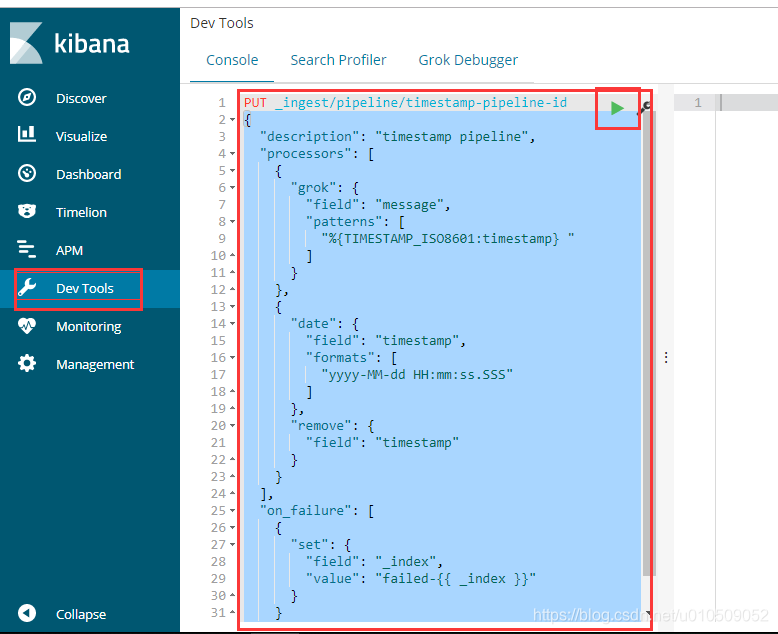Fold remove block at line 20
This screenshot has width=778, height=634.
[232, 426]
